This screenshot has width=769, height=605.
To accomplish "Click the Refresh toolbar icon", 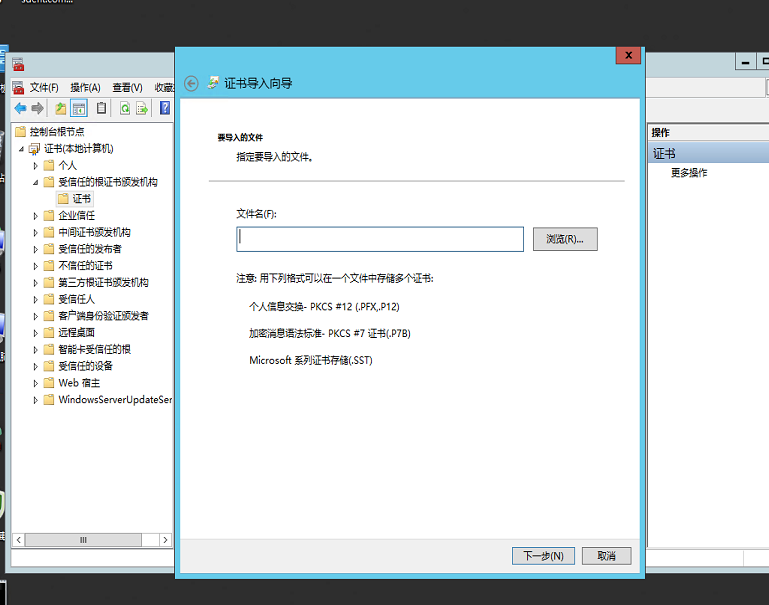I will (x=125, y=108).
